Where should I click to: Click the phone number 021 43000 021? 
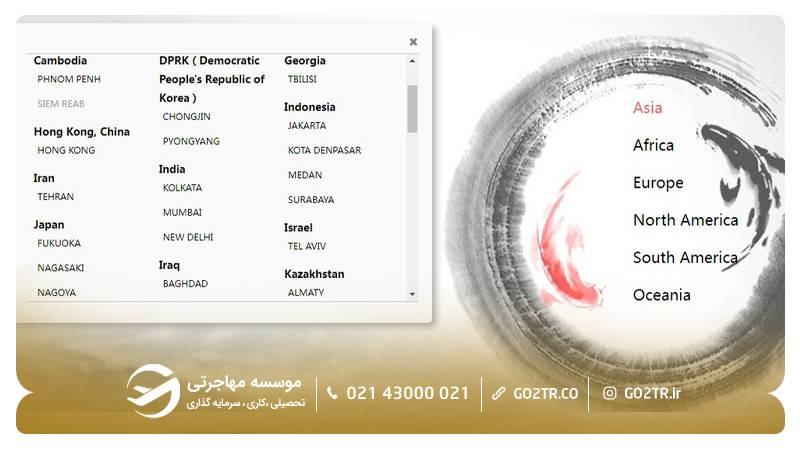(407, 393)
